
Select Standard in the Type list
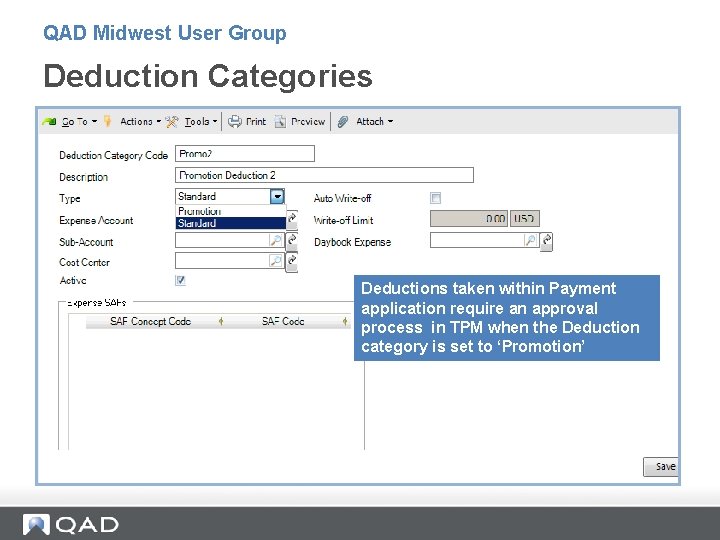[x=231, y=223]
